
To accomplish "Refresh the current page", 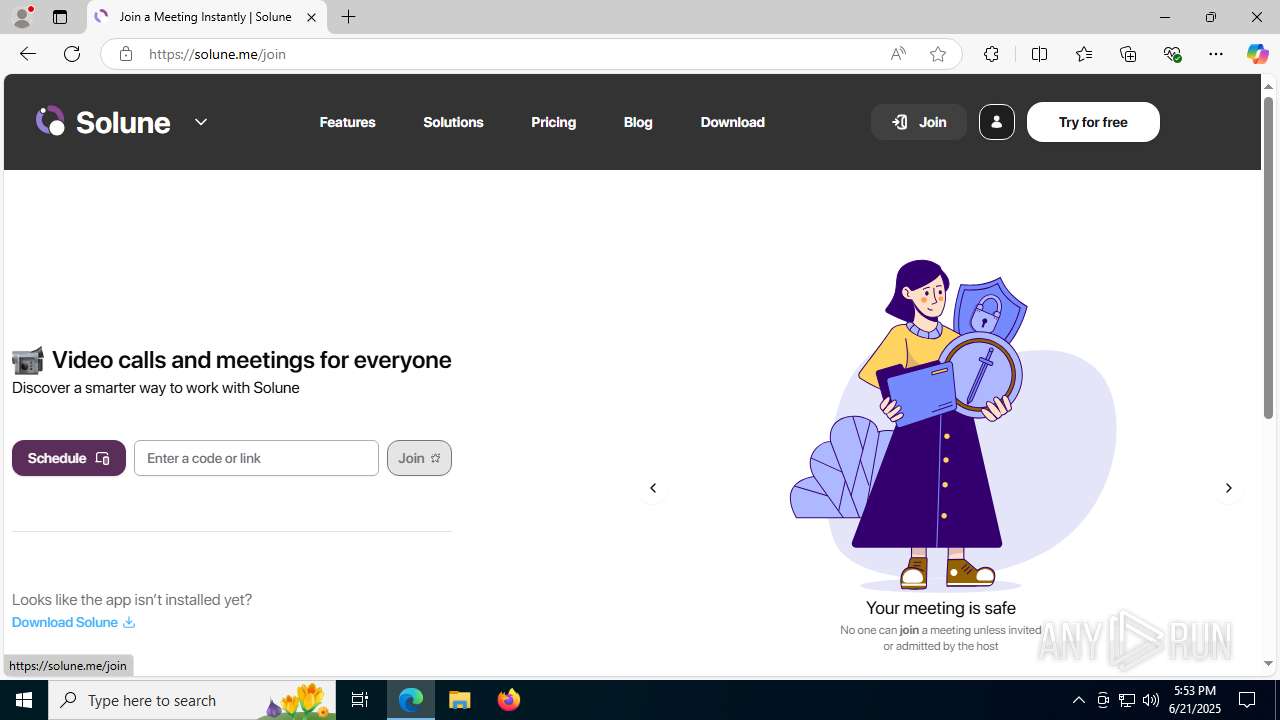I will (x=72, y=54).
